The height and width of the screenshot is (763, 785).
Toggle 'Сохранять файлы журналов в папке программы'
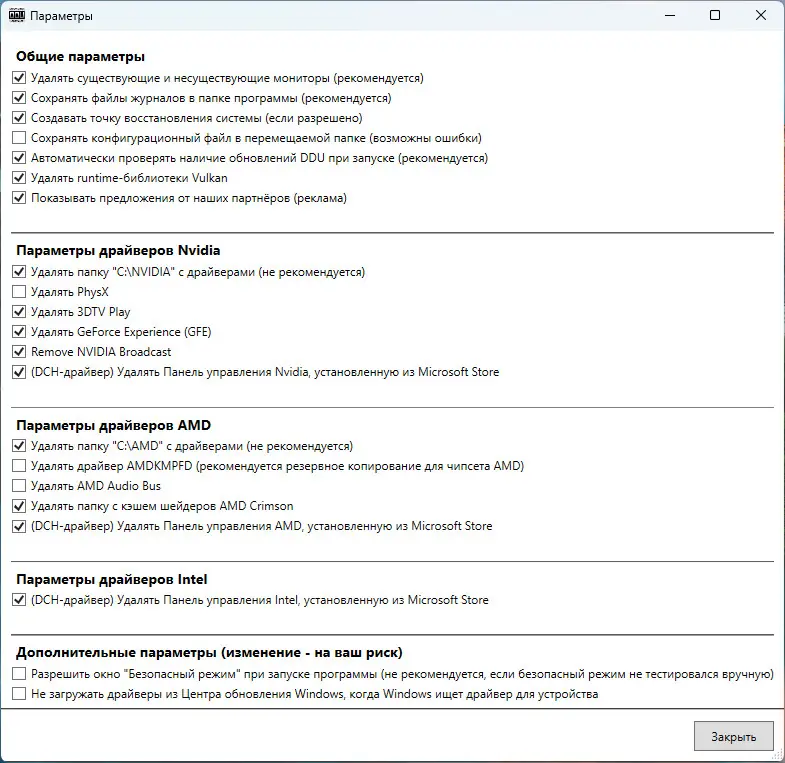click(x=19, y=98)
